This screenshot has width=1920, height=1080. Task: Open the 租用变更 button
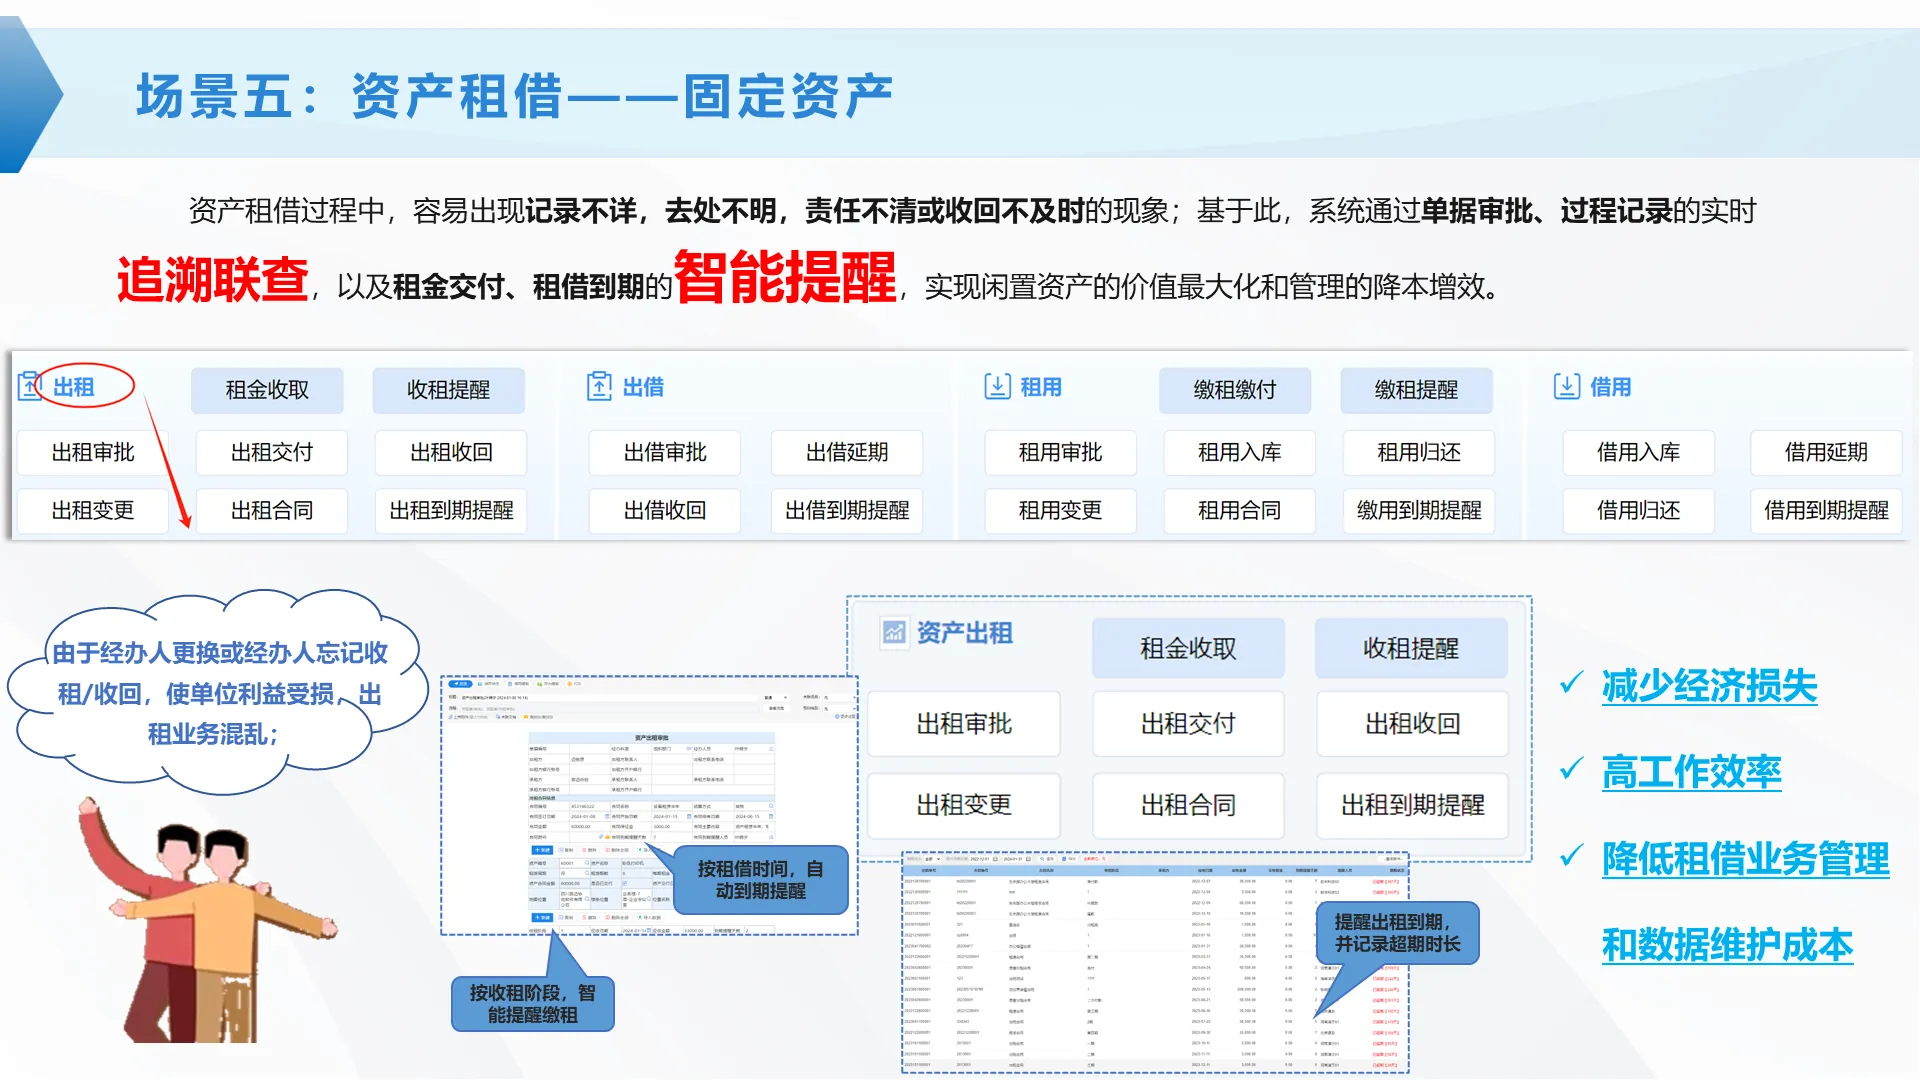[1060, 511]
